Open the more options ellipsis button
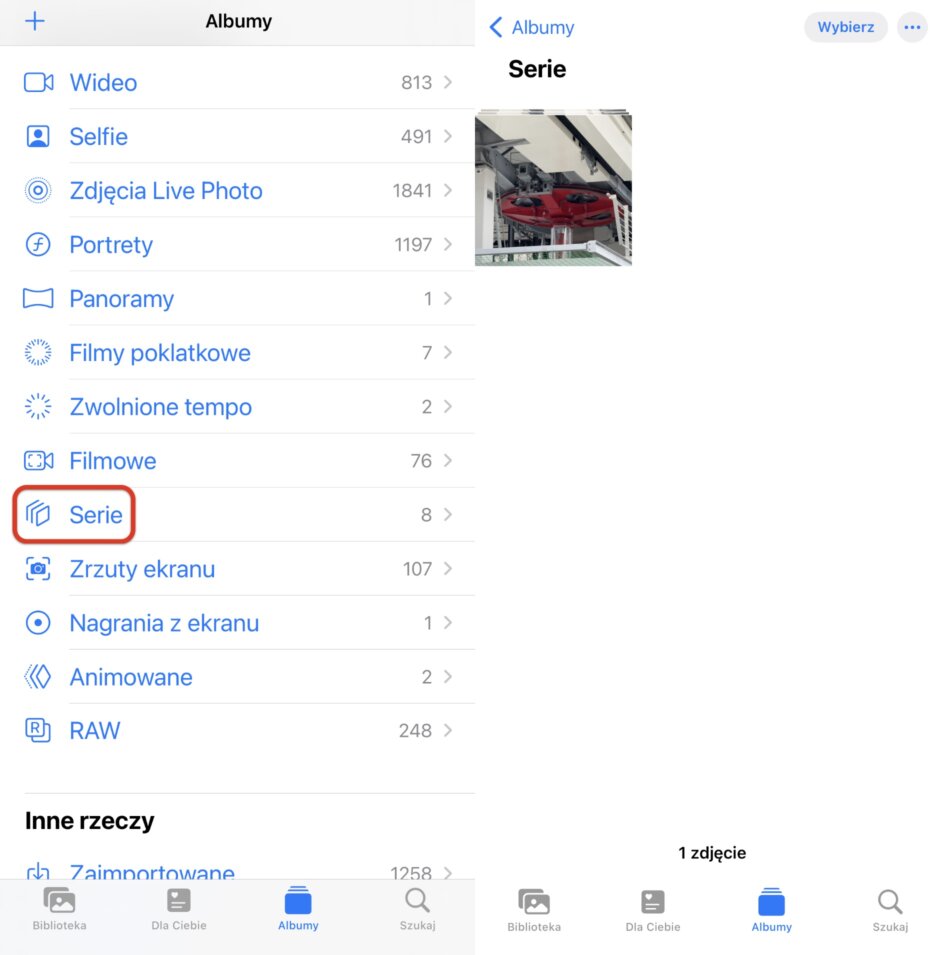Viewport: 950px width, 955px height. 912,27
